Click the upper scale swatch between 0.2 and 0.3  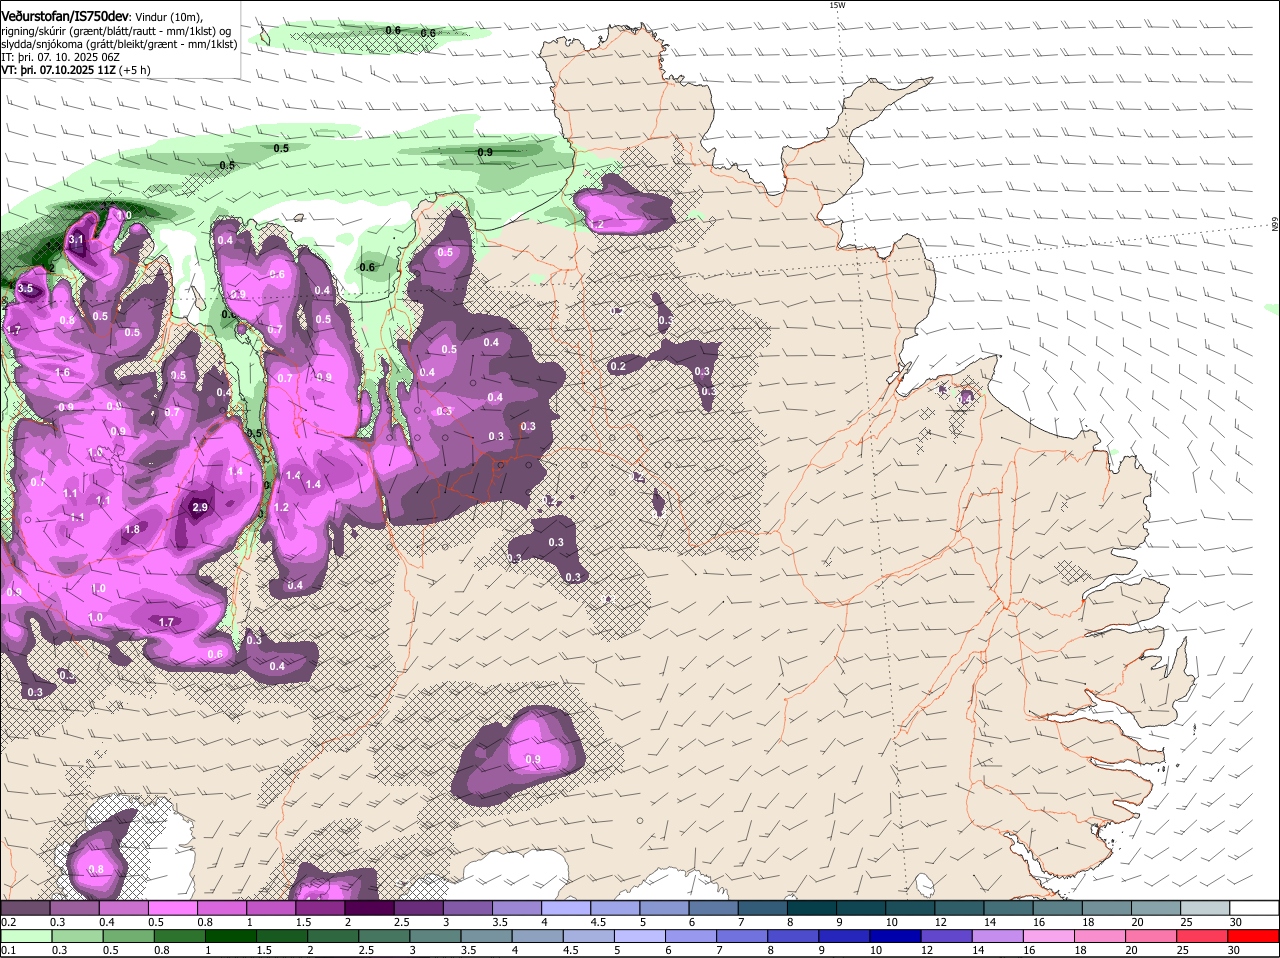25,907
